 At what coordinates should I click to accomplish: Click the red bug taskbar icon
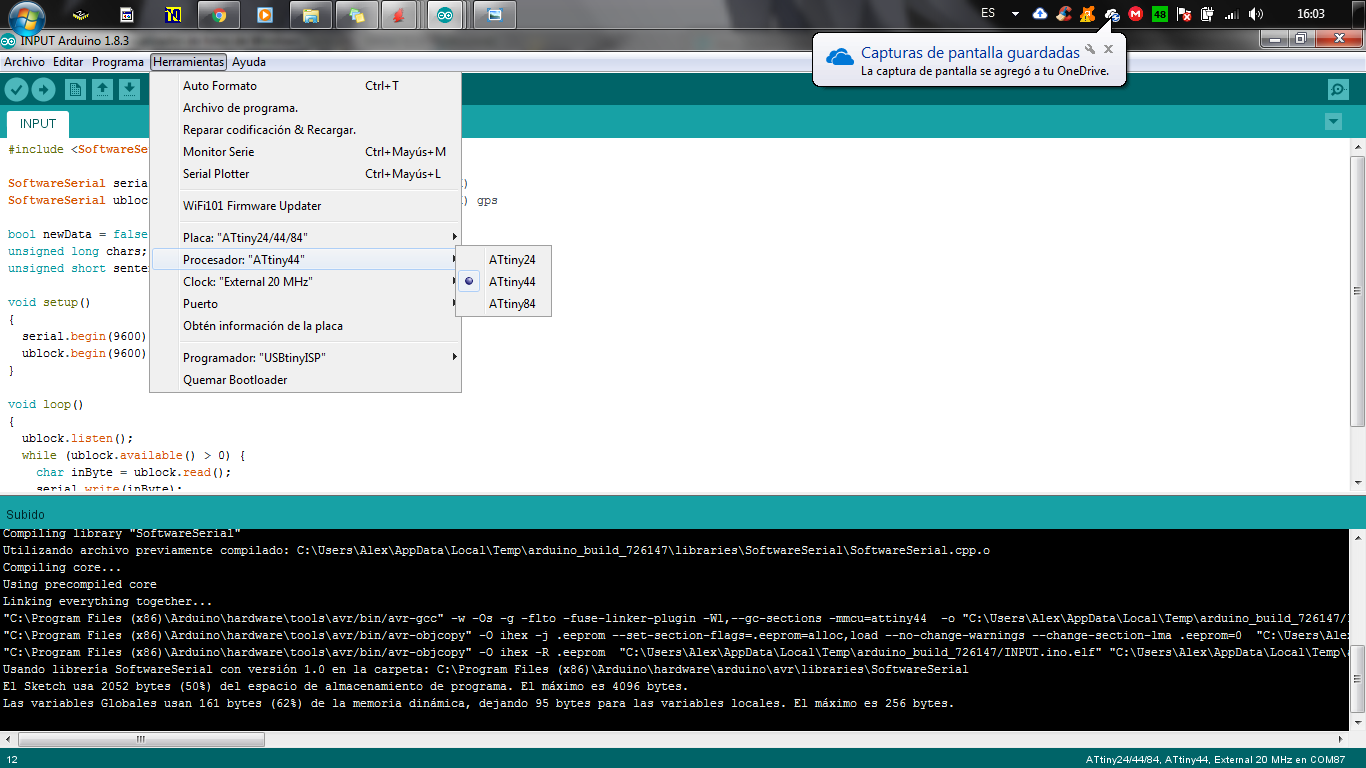(397, 15)
